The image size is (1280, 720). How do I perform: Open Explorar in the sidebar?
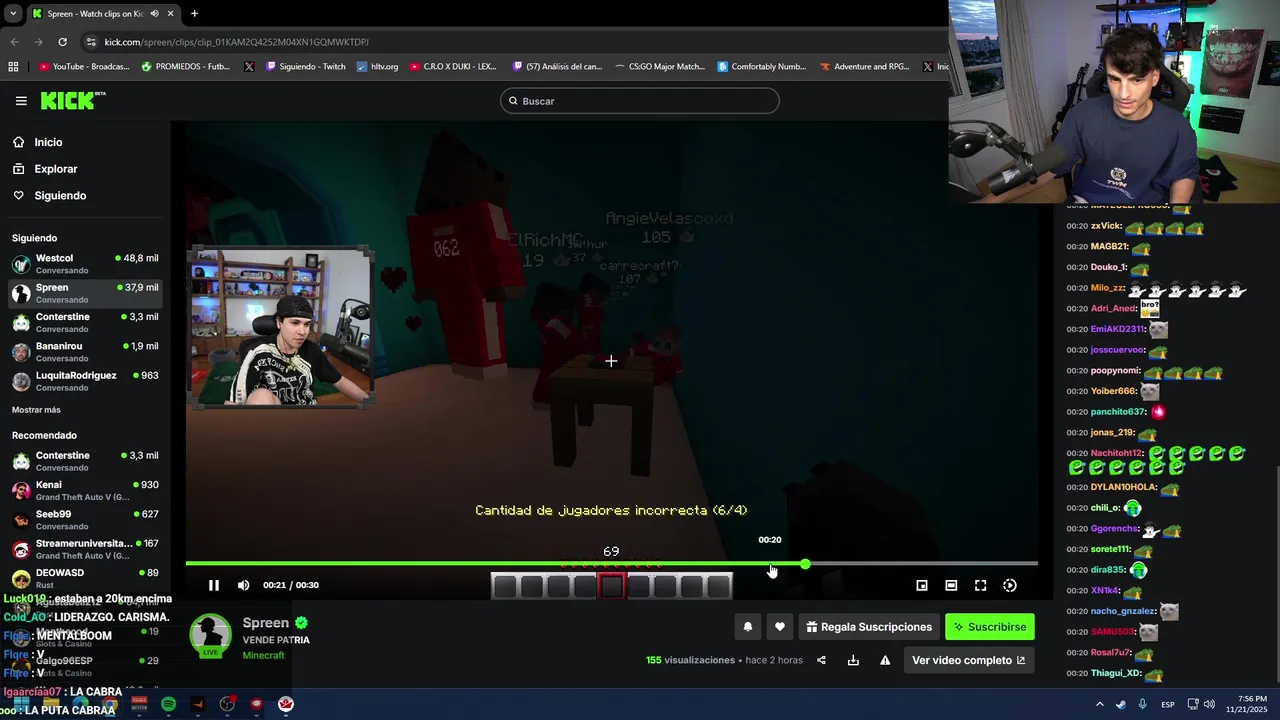(55, 169)
